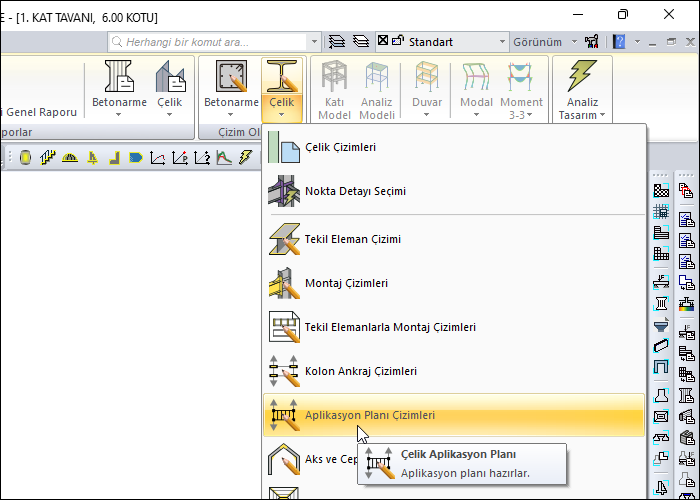Viewport: 700px width, 500px height.
Task: Select the yellow height-marker 'h' icon
Action: (x=92, y=158)
